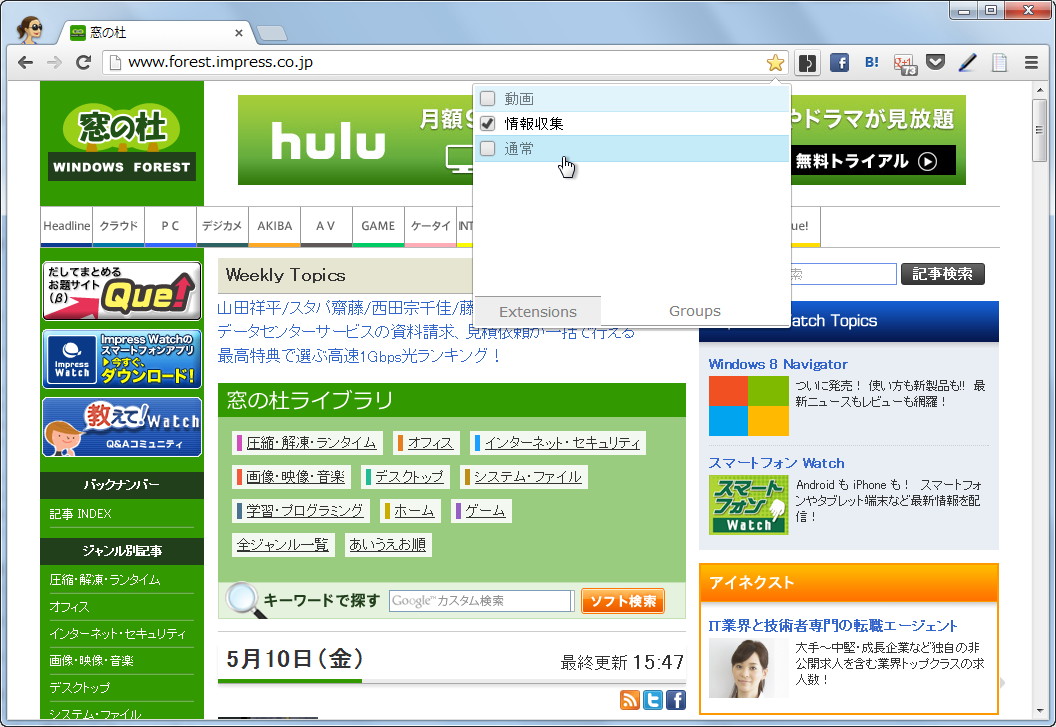Open the pen-shaped annotation extension icon
Screen dimensions: 1056x727
(x=967, y=62)
